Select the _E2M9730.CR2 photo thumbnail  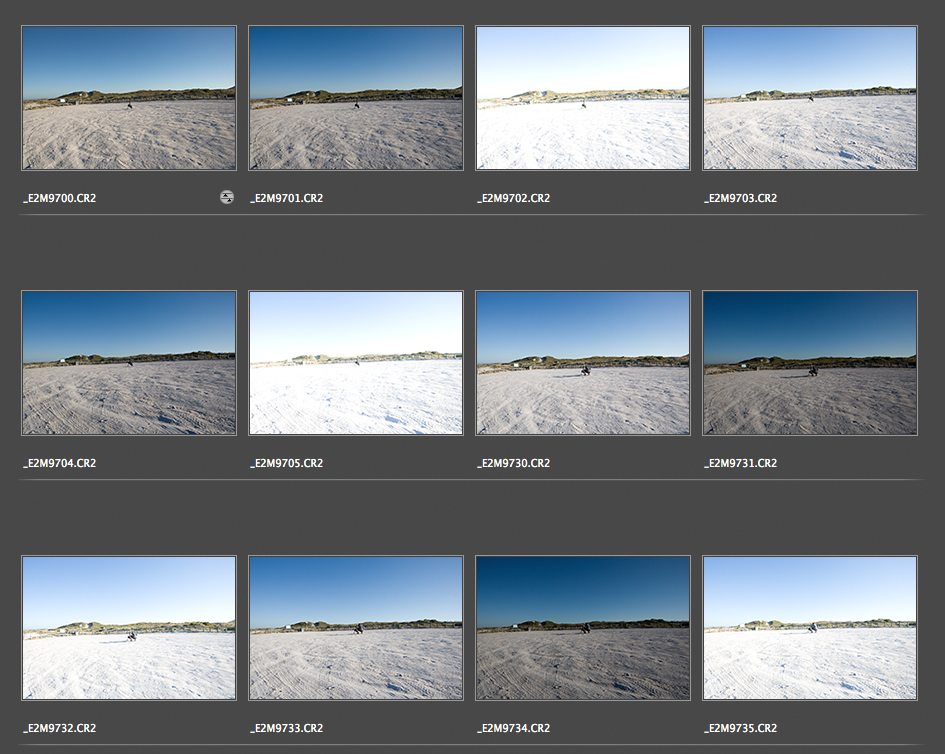click(x=583, y=363)
